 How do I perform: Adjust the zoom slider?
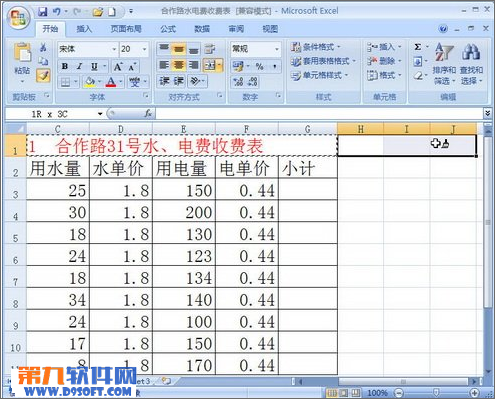click(436, 392)
